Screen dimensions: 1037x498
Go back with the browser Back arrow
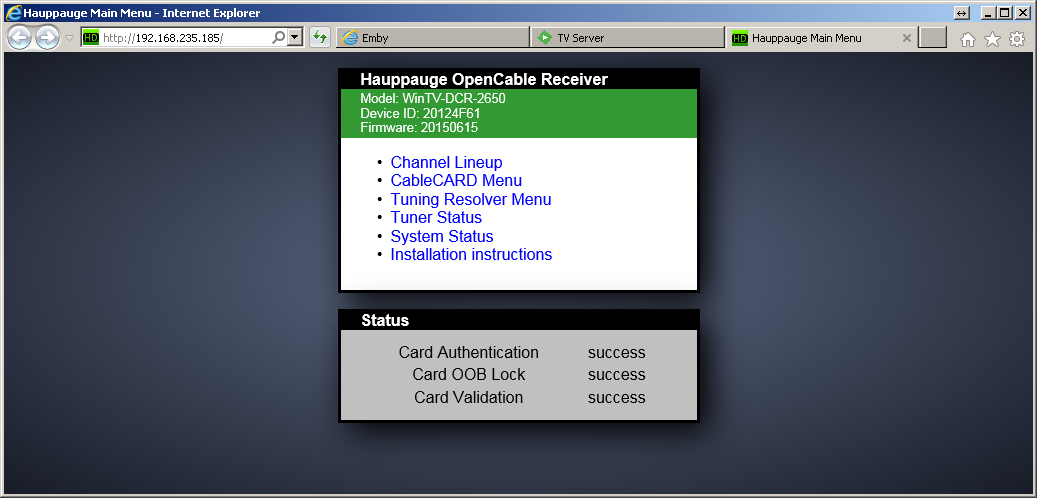tap(19, 38)
